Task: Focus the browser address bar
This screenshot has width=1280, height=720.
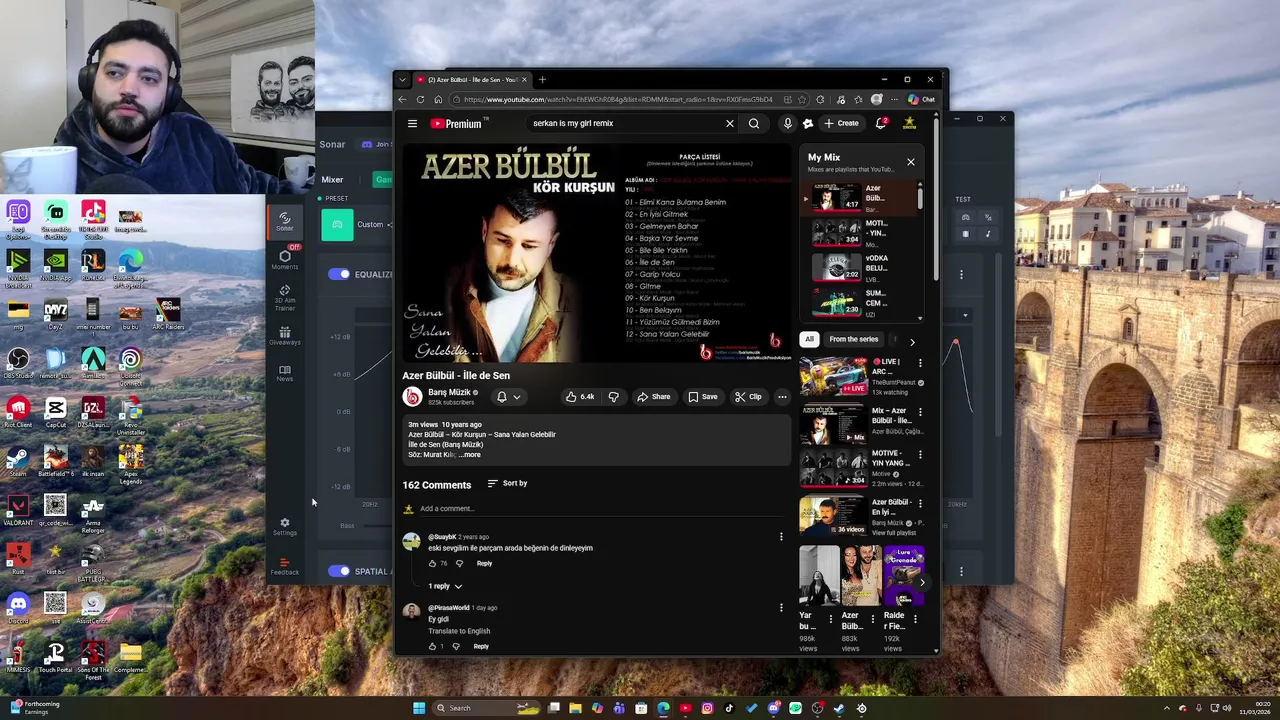Action: [x=617, y=99]
